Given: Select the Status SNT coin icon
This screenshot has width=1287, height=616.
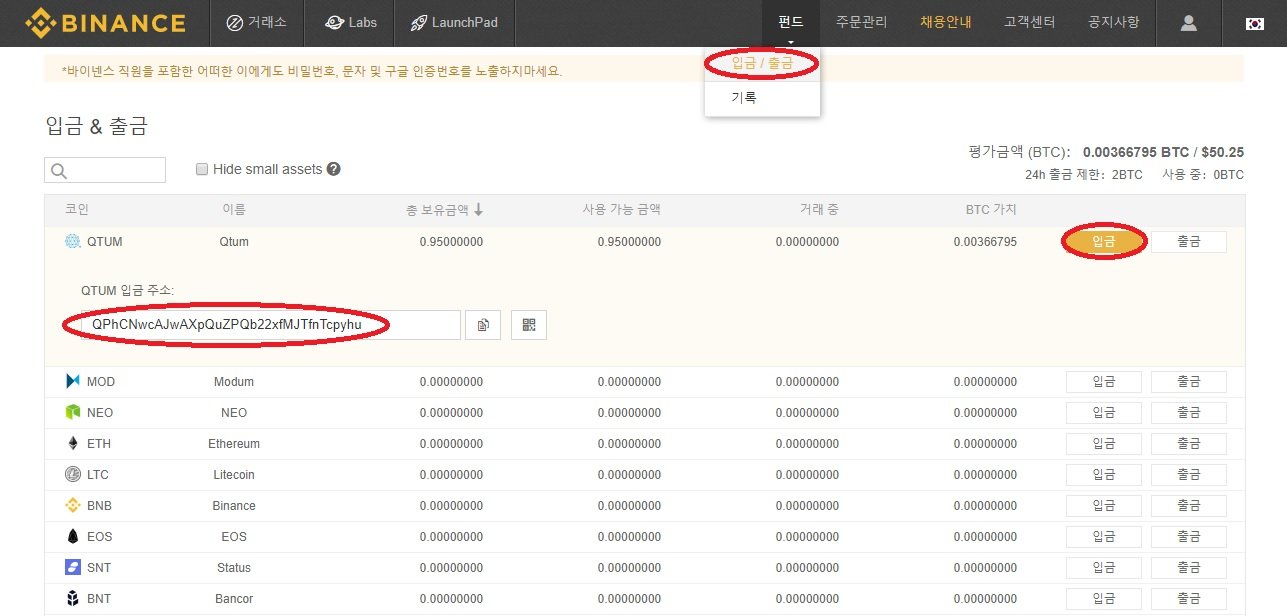Looking at the screenshot, I should (x=72, y=567).
